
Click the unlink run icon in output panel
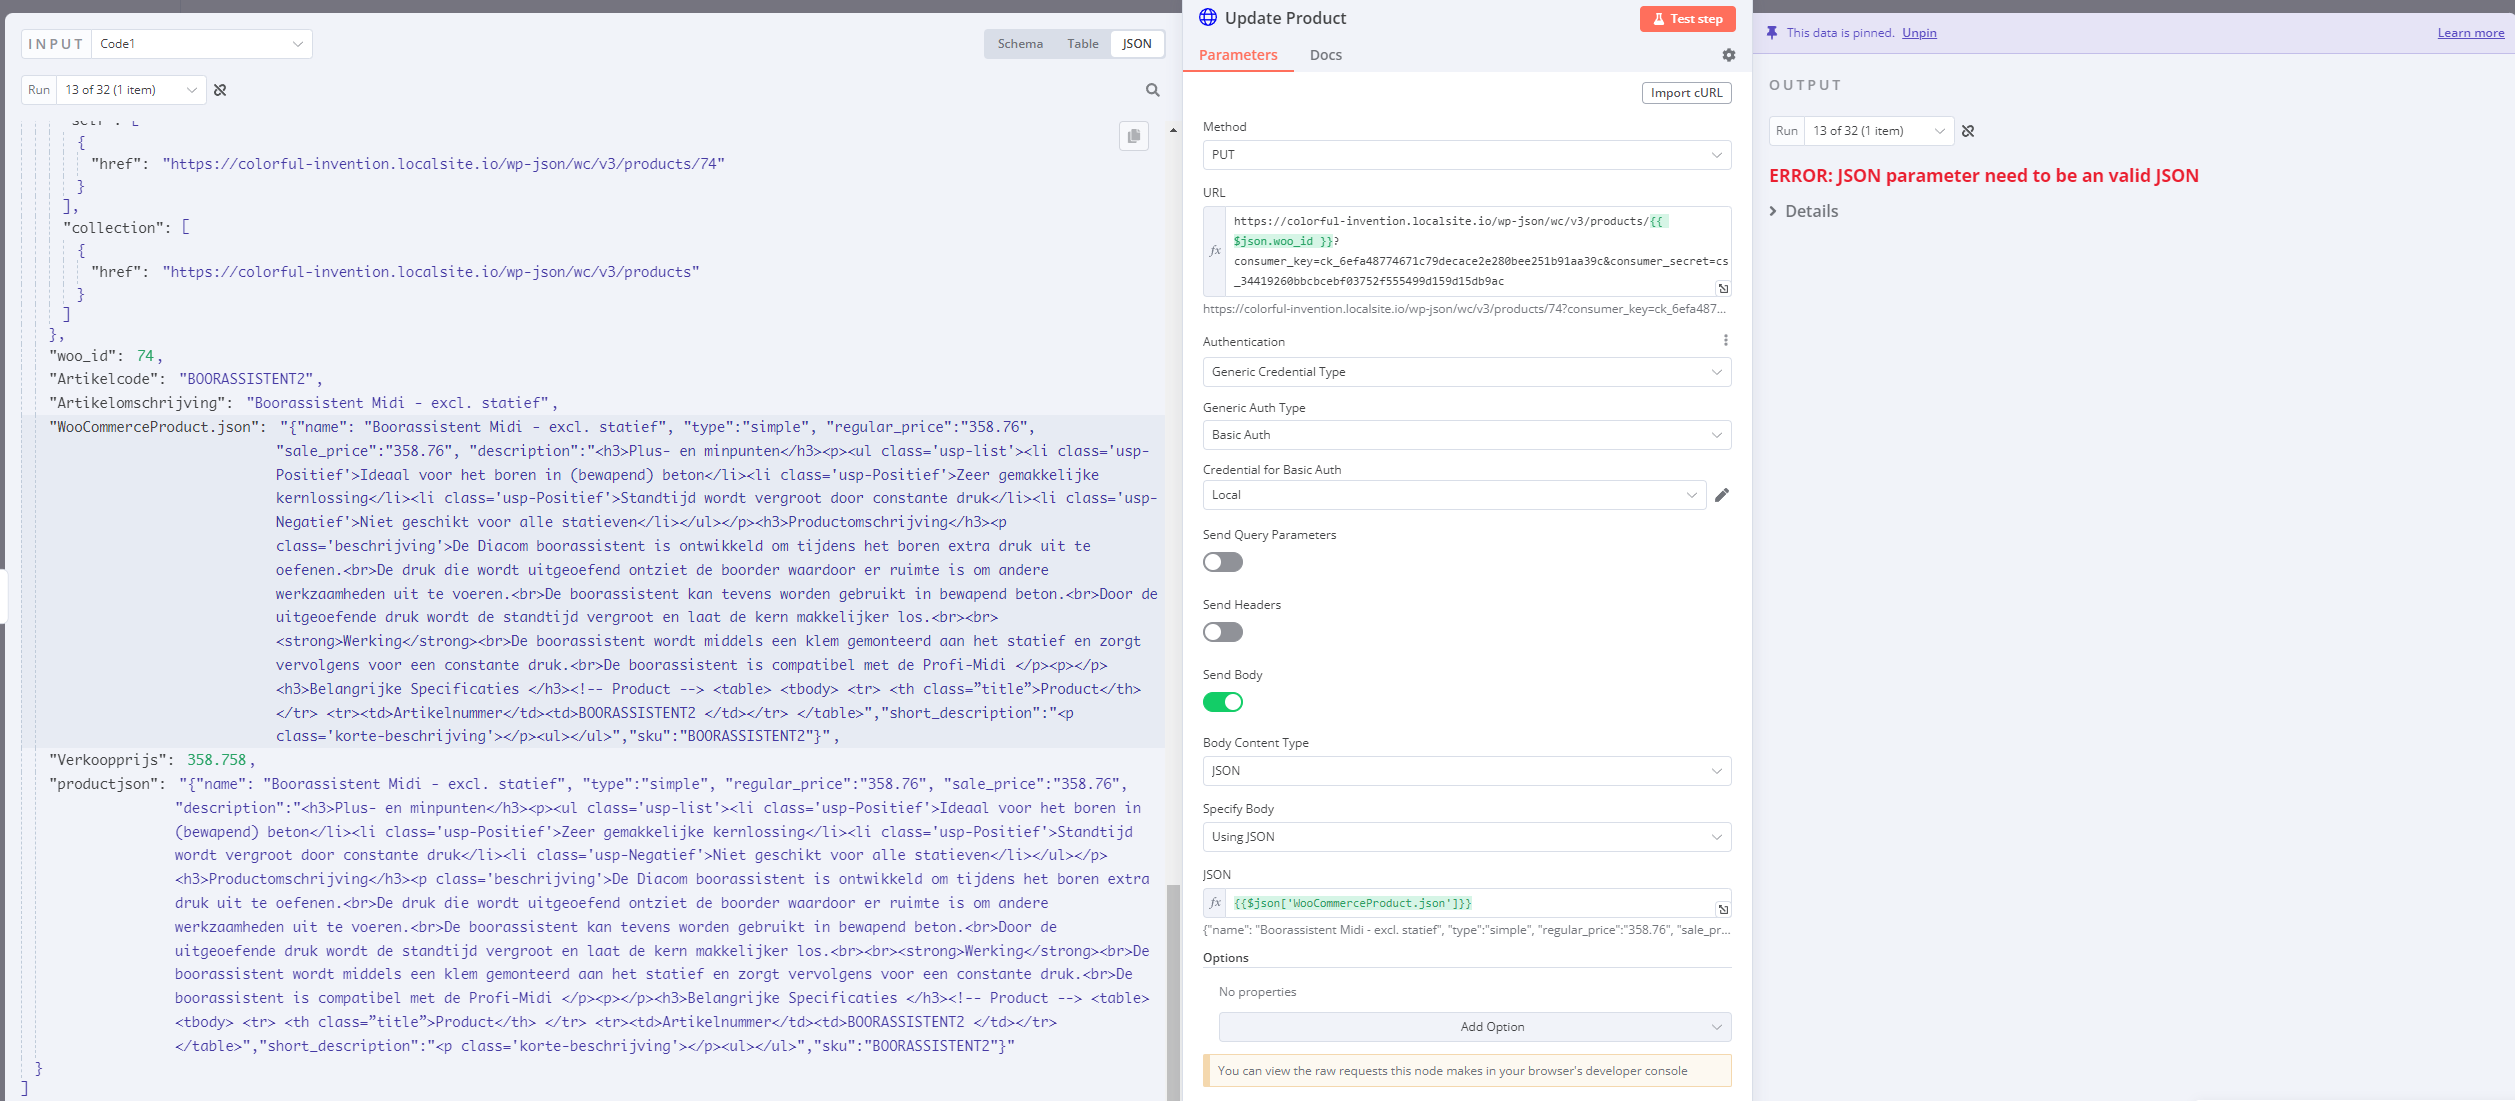tap(1968, 131)
